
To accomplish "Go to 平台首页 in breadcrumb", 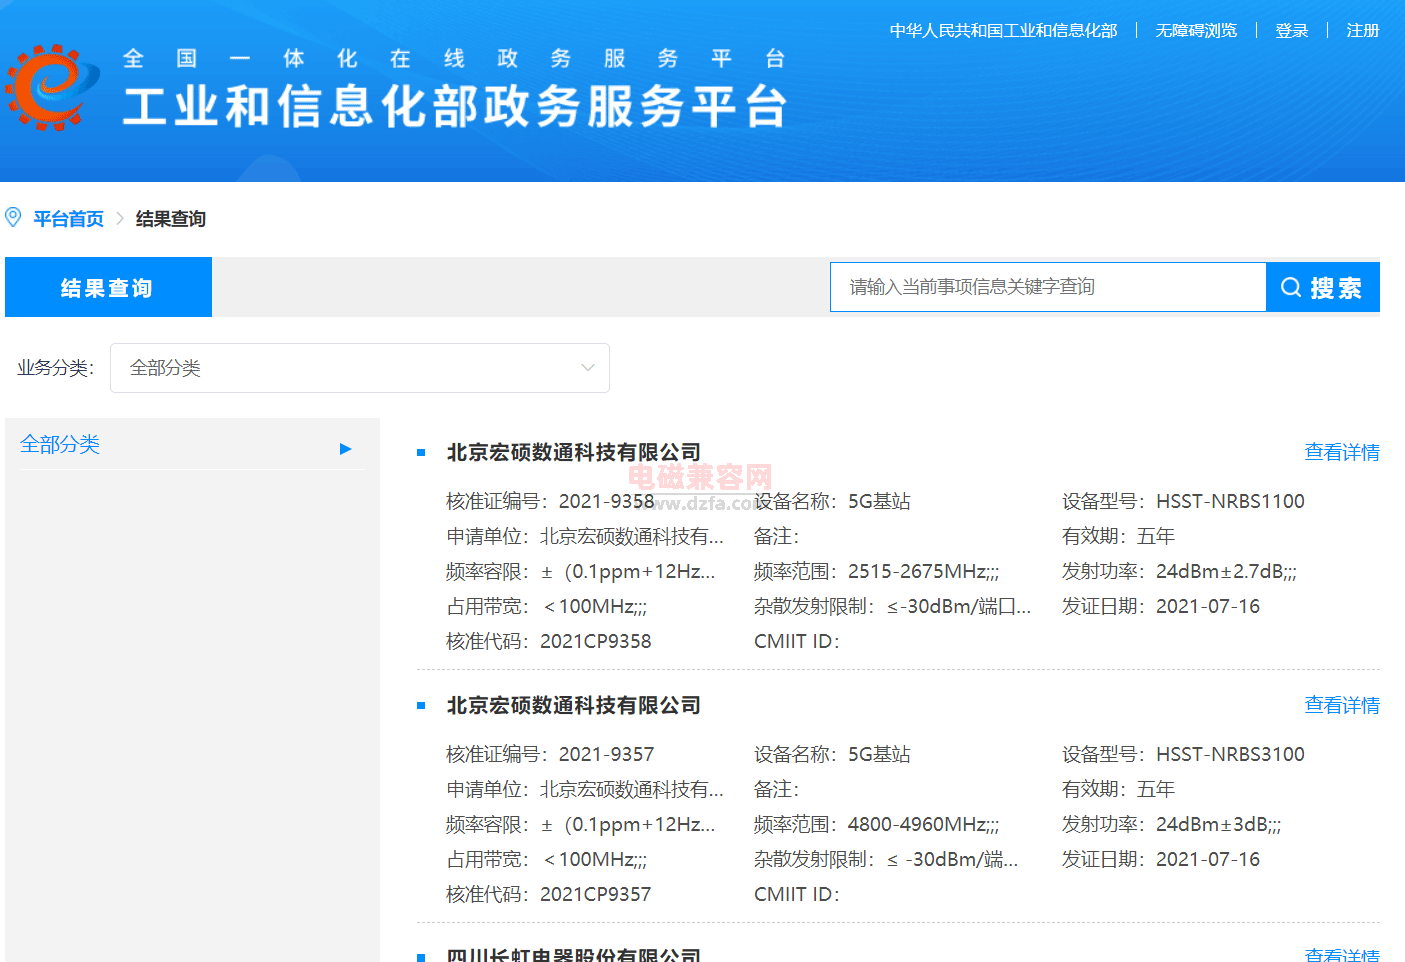I will click(x=68, y=219).
